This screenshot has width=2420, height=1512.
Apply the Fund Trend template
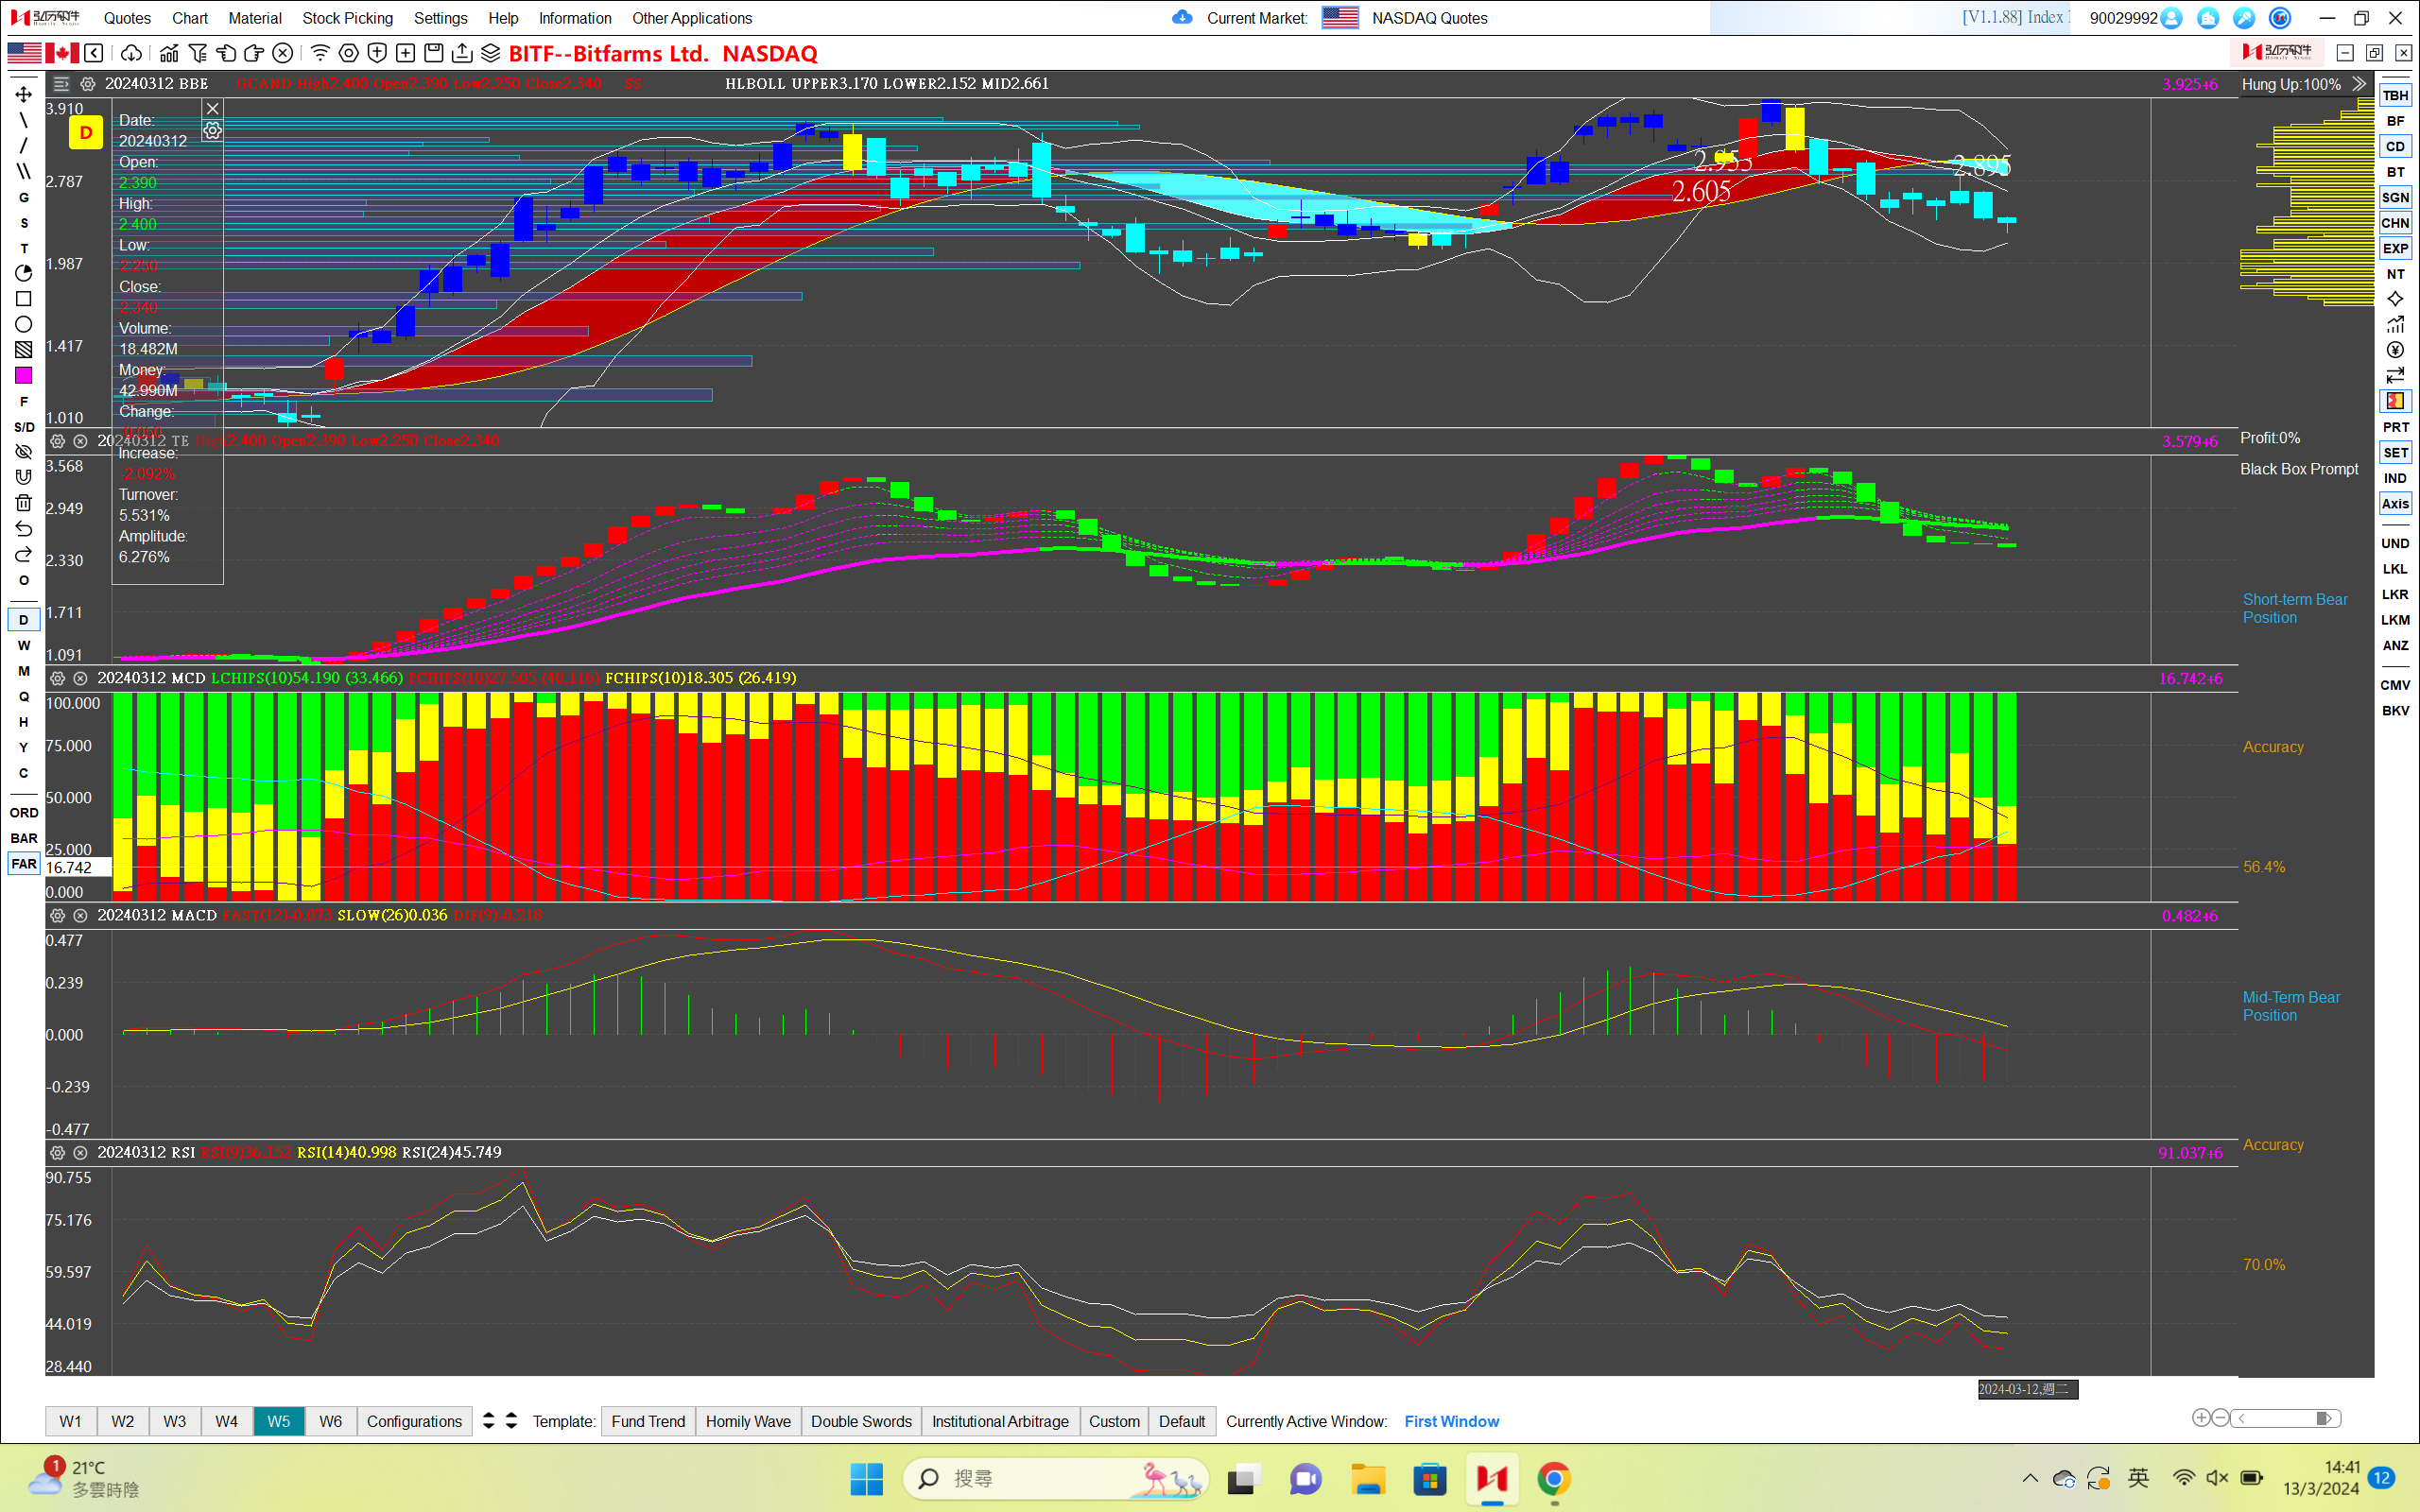pyautogui.click(x=648, y=1421)
